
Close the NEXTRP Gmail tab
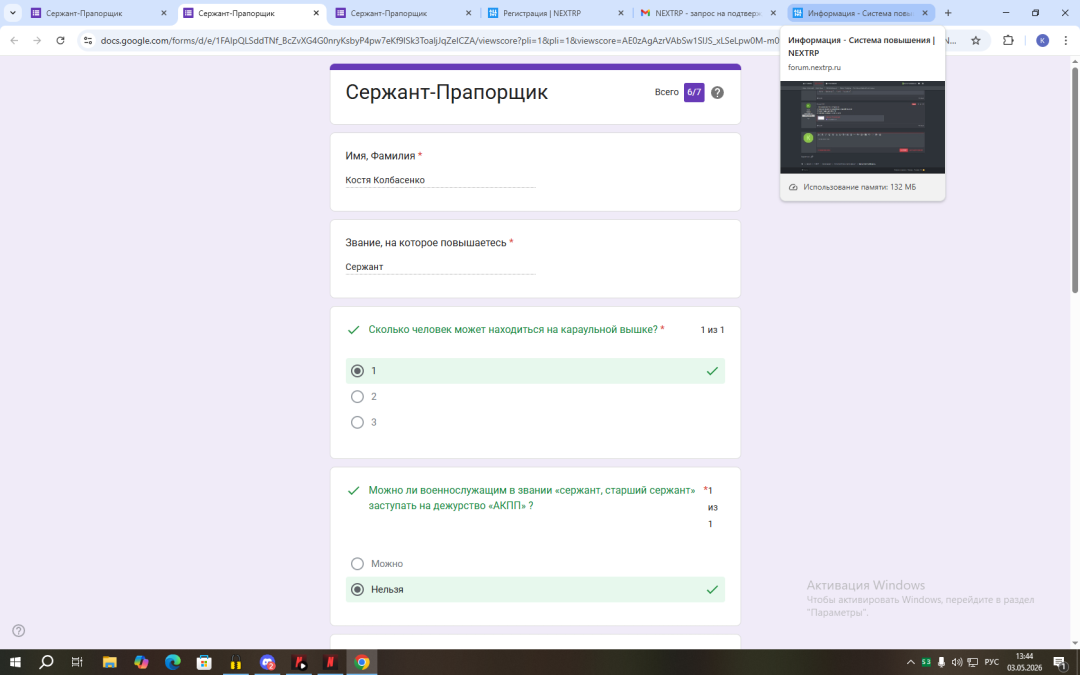(x=773, y=13)
